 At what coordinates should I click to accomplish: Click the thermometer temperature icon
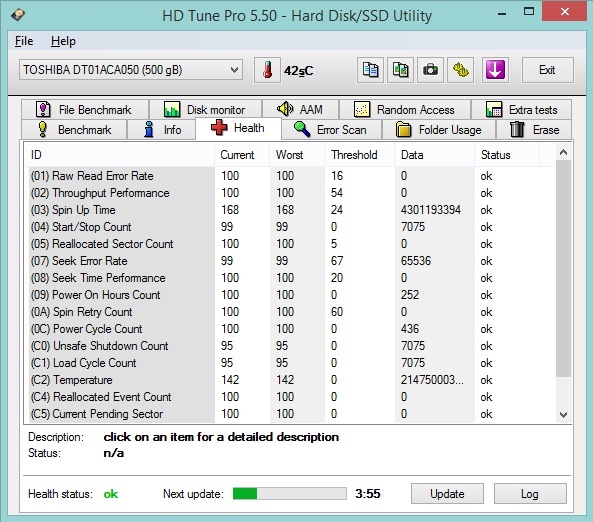pos(267,70)
